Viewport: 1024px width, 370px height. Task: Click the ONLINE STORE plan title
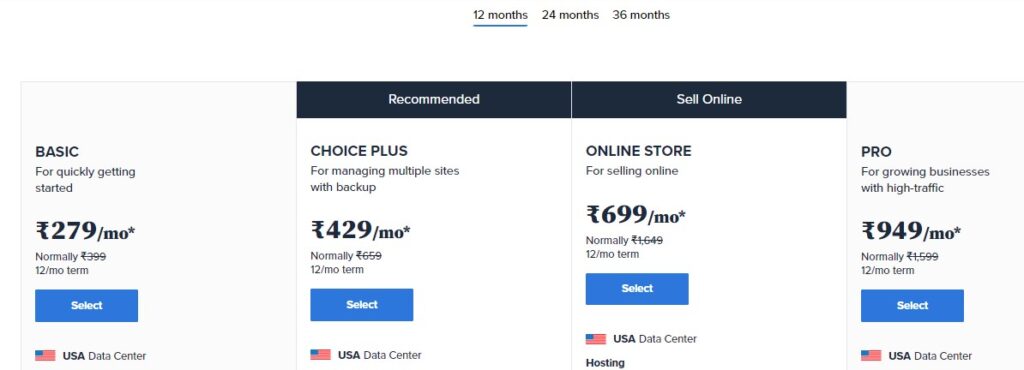pyautogui.click(x=639, y=151)
